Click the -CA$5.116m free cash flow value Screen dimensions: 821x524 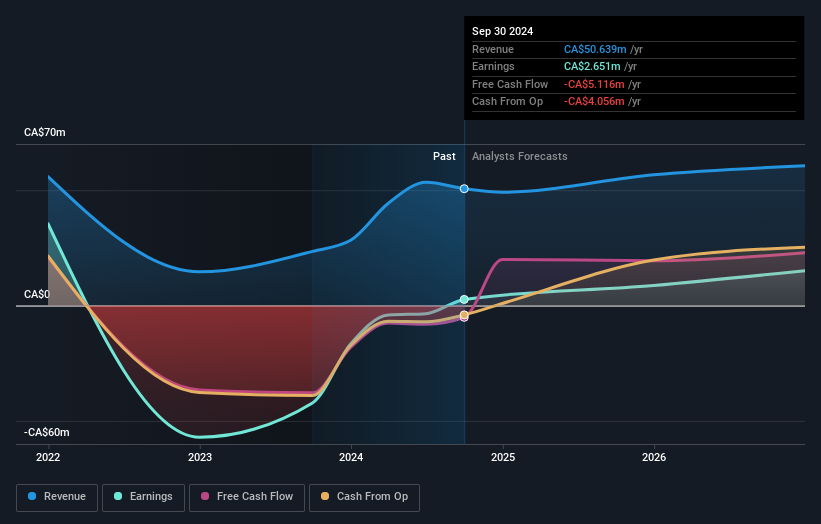click(594, 84)
